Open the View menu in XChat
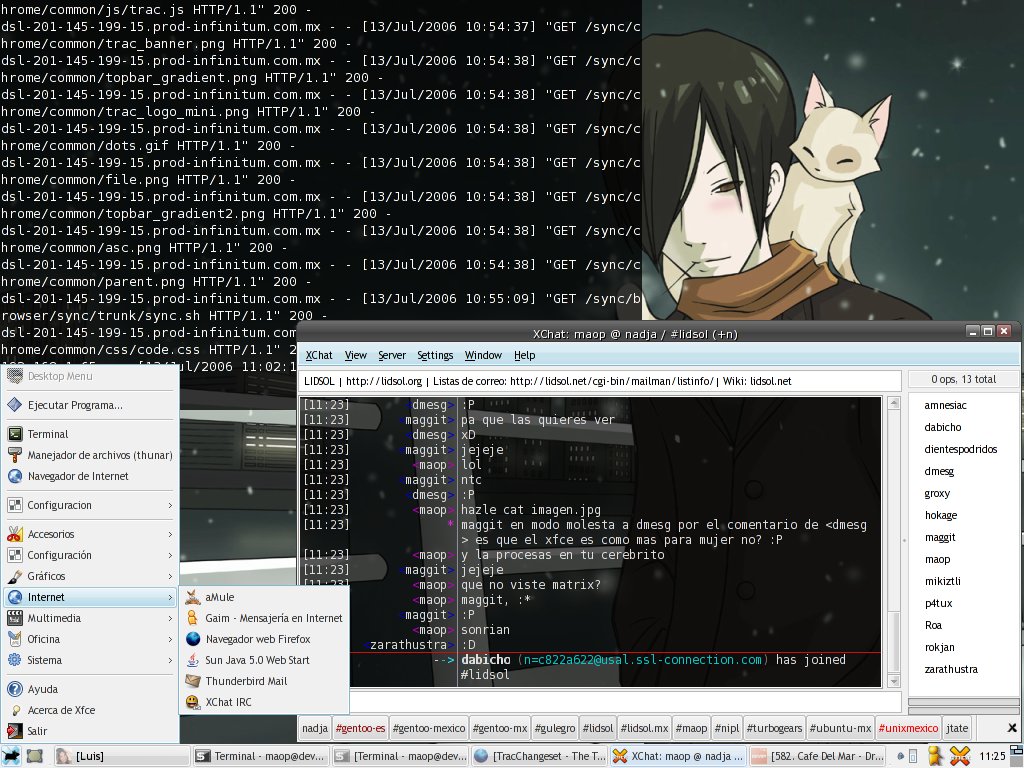1024x768 pixels. click(355, 355)
